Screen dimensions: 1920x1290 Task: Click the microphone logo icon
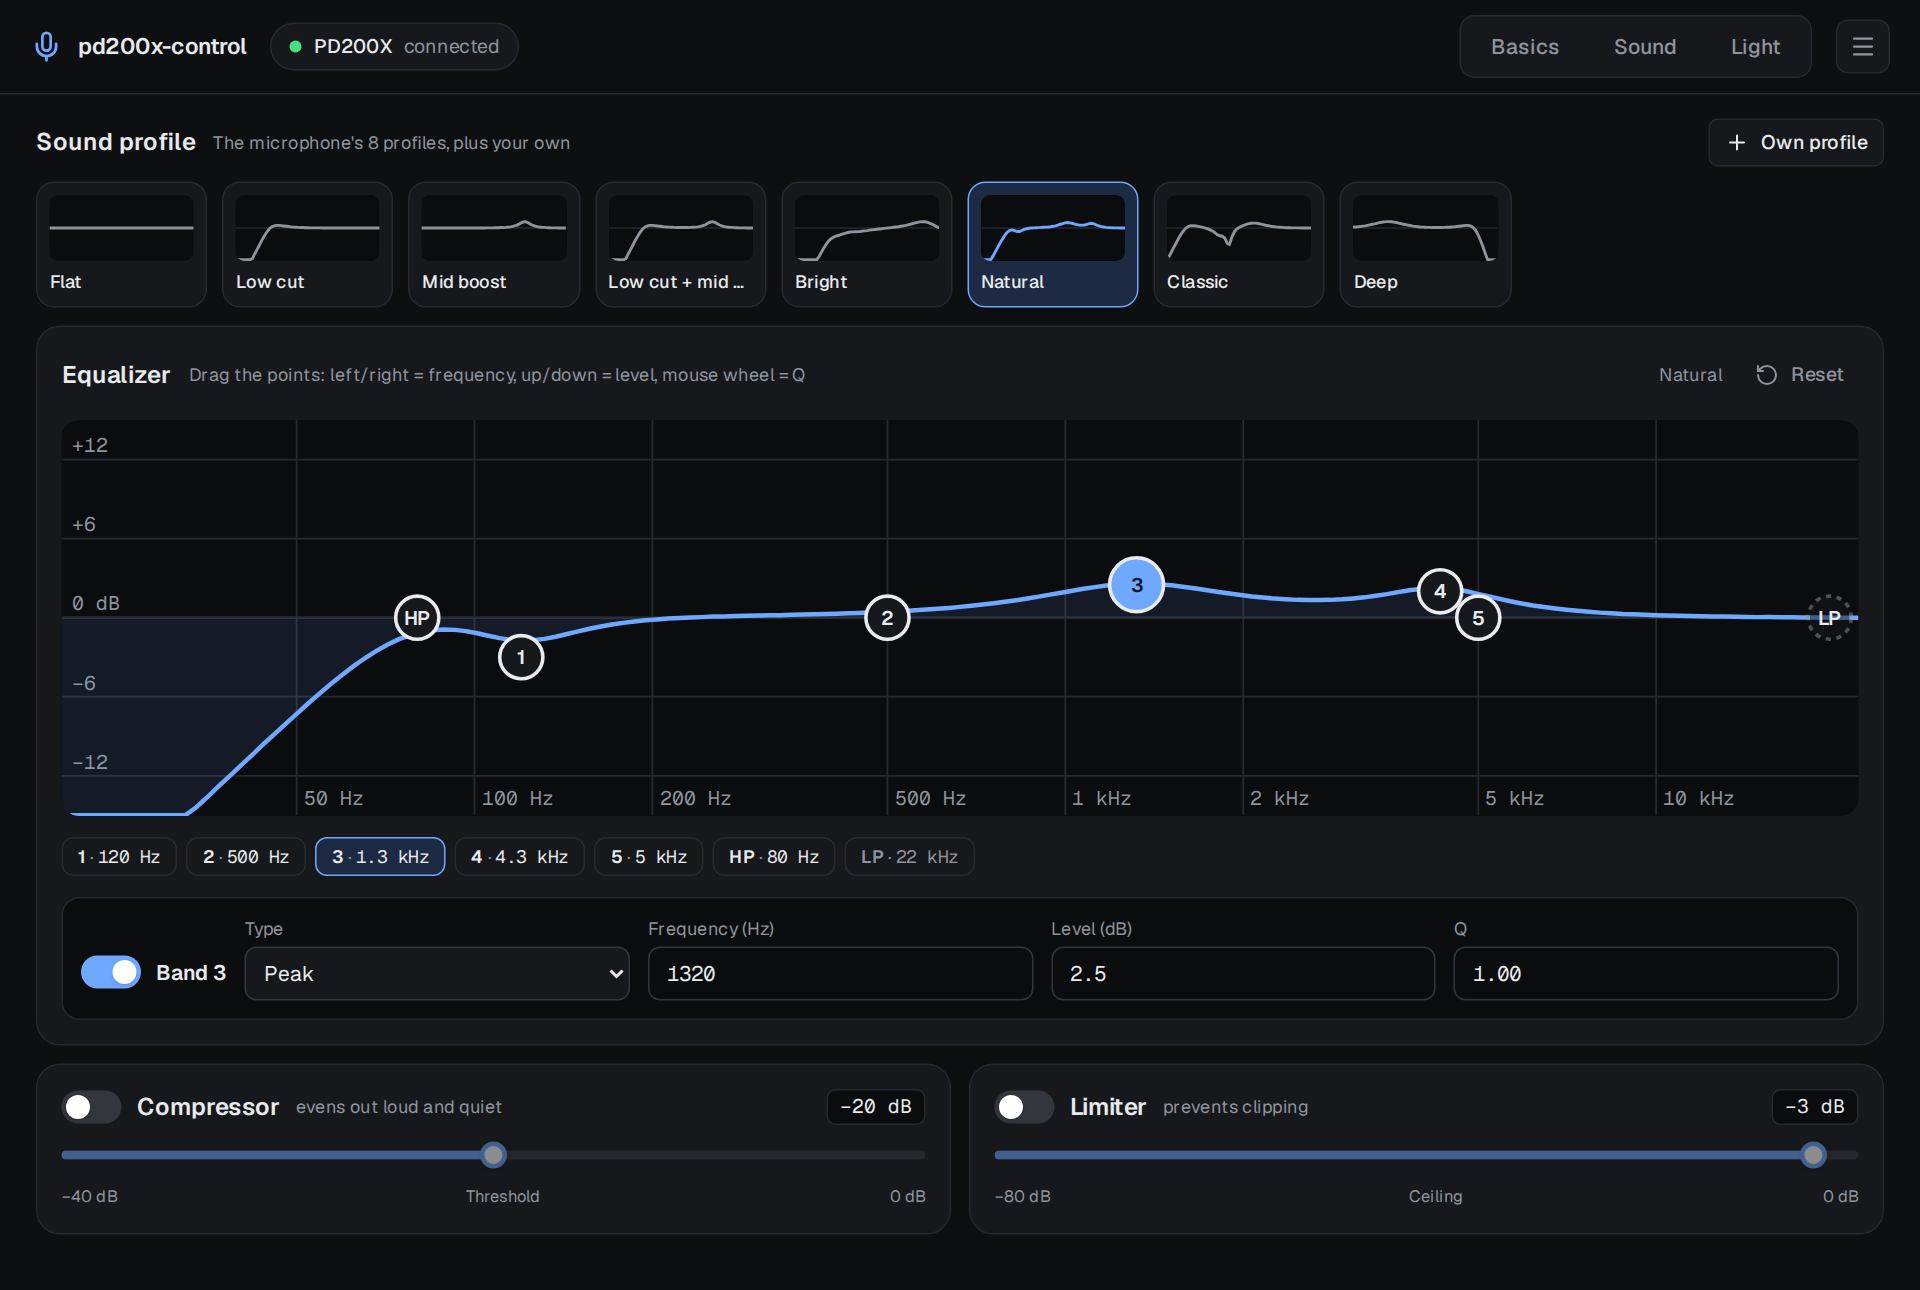click(46, 46)
